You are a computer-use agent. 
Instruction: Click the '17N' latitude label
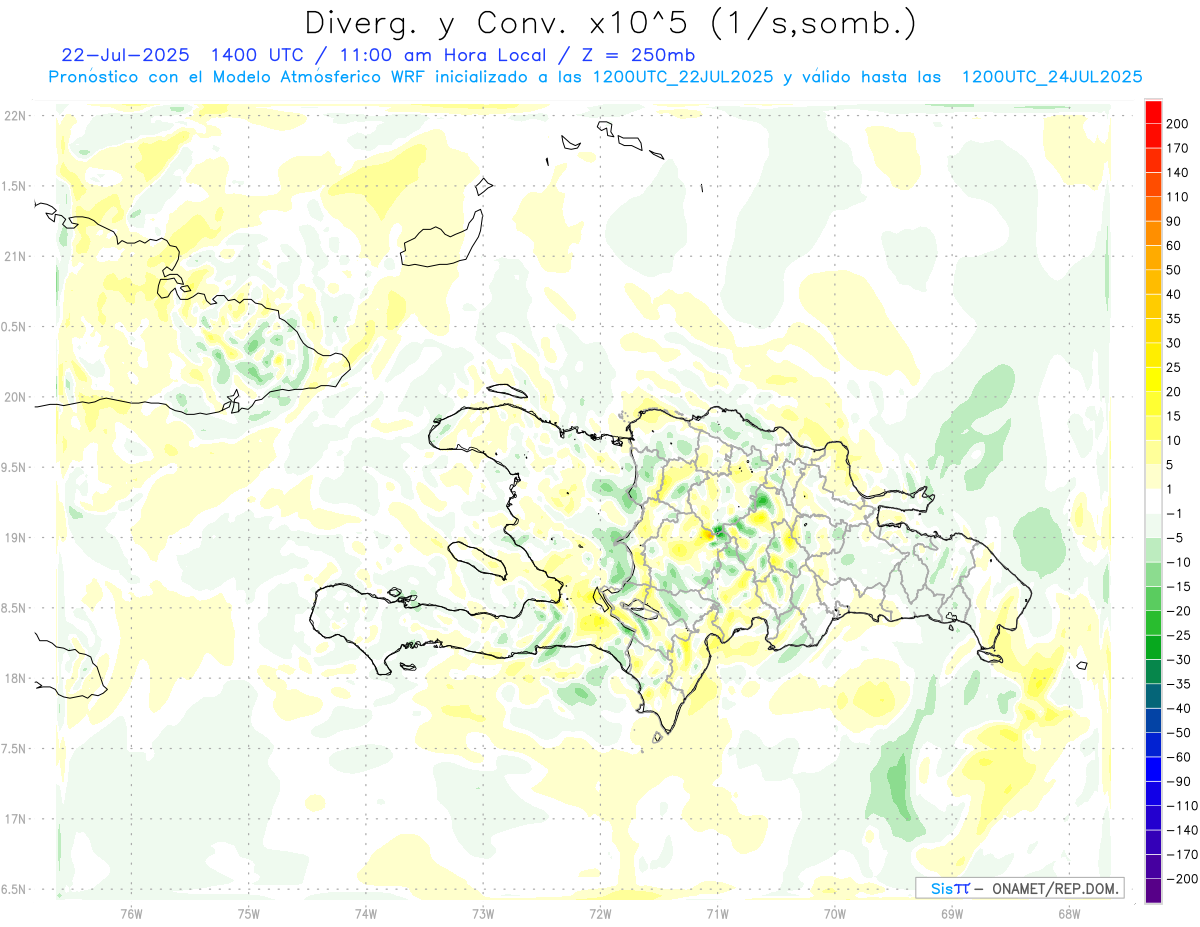click(x=17, y=819)
